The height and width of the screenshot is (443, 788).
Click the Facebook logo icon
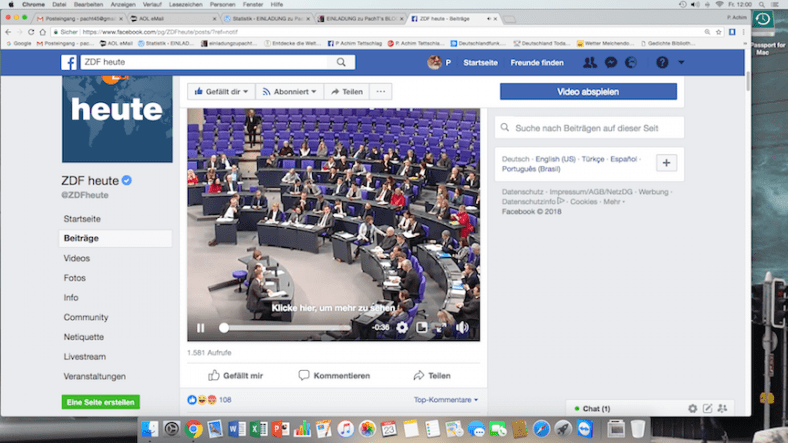pyautogui.click(x=70, y=62)
